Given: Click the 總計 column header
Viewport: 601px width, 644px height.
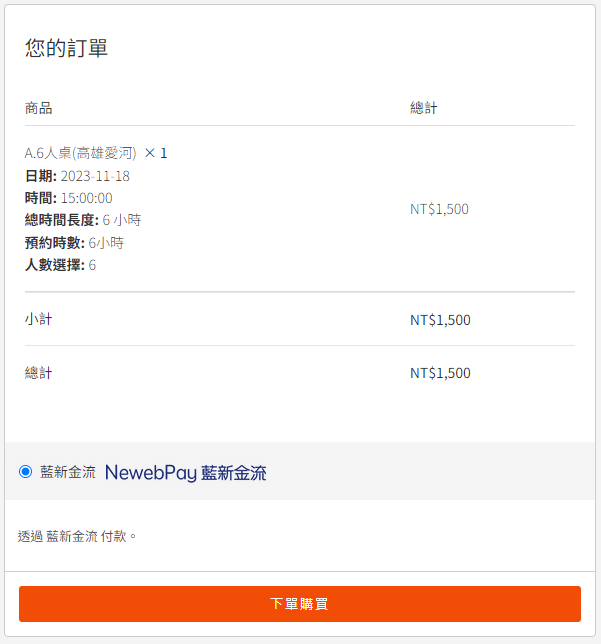Looking at the screenshot, I should [x=424, y=108].
